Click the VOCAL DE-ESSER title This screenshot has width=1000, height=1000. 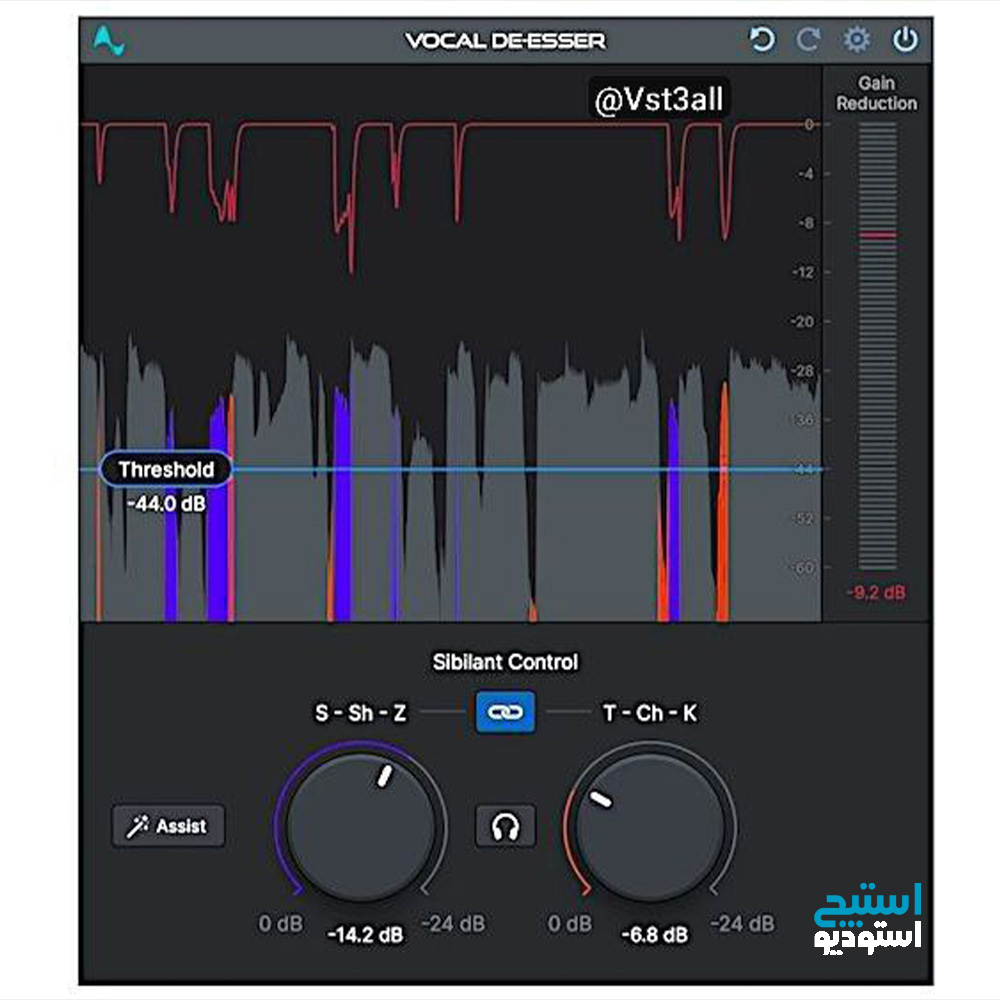[505, 41]
